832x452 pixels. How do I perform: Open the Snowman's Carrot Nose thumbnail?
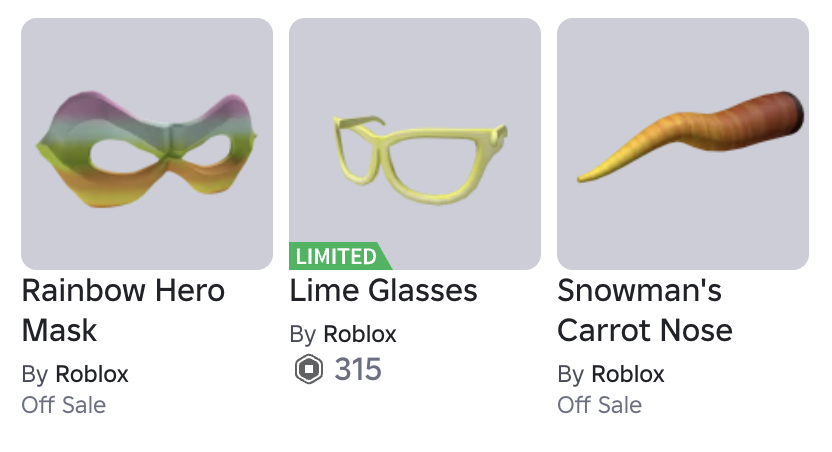(x=683, y=144)
